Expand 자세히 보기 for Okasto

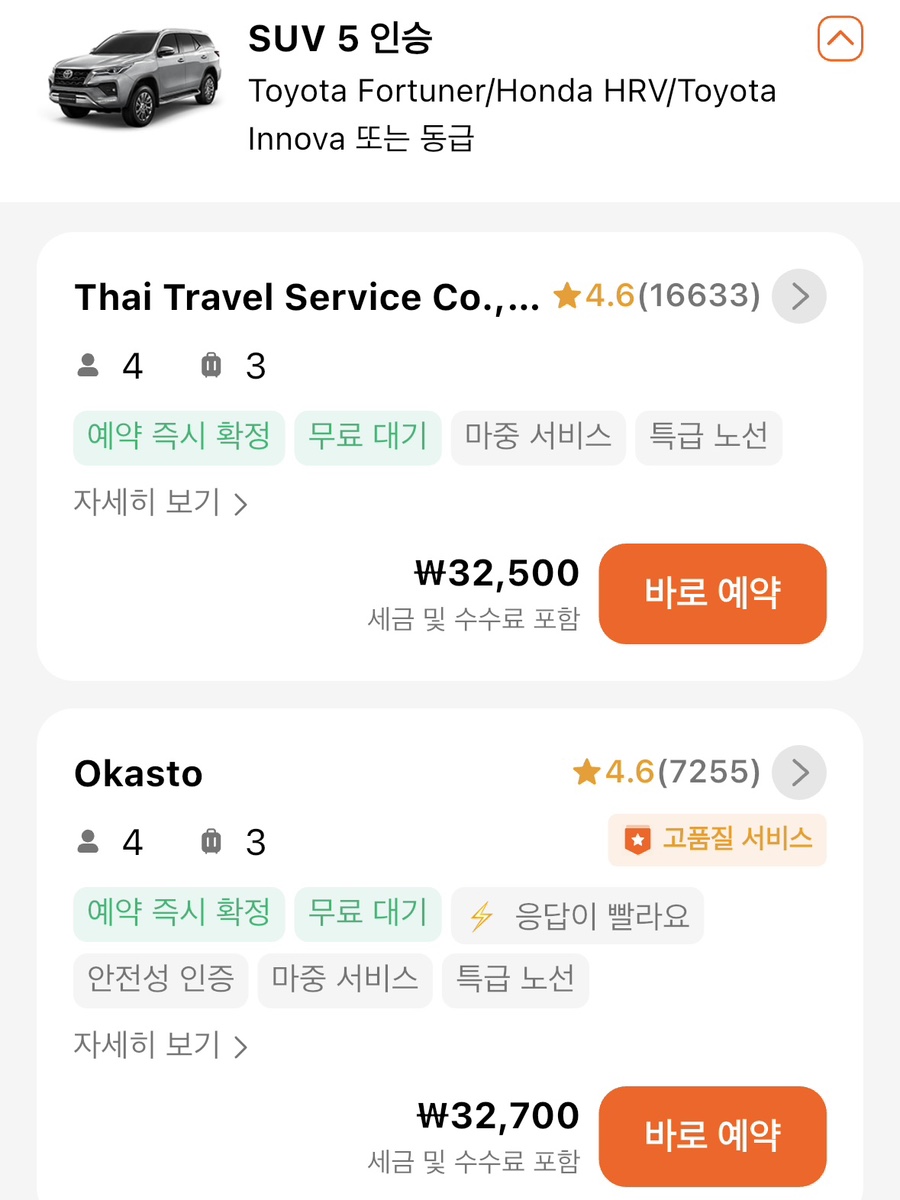(x=160, y=1045)
